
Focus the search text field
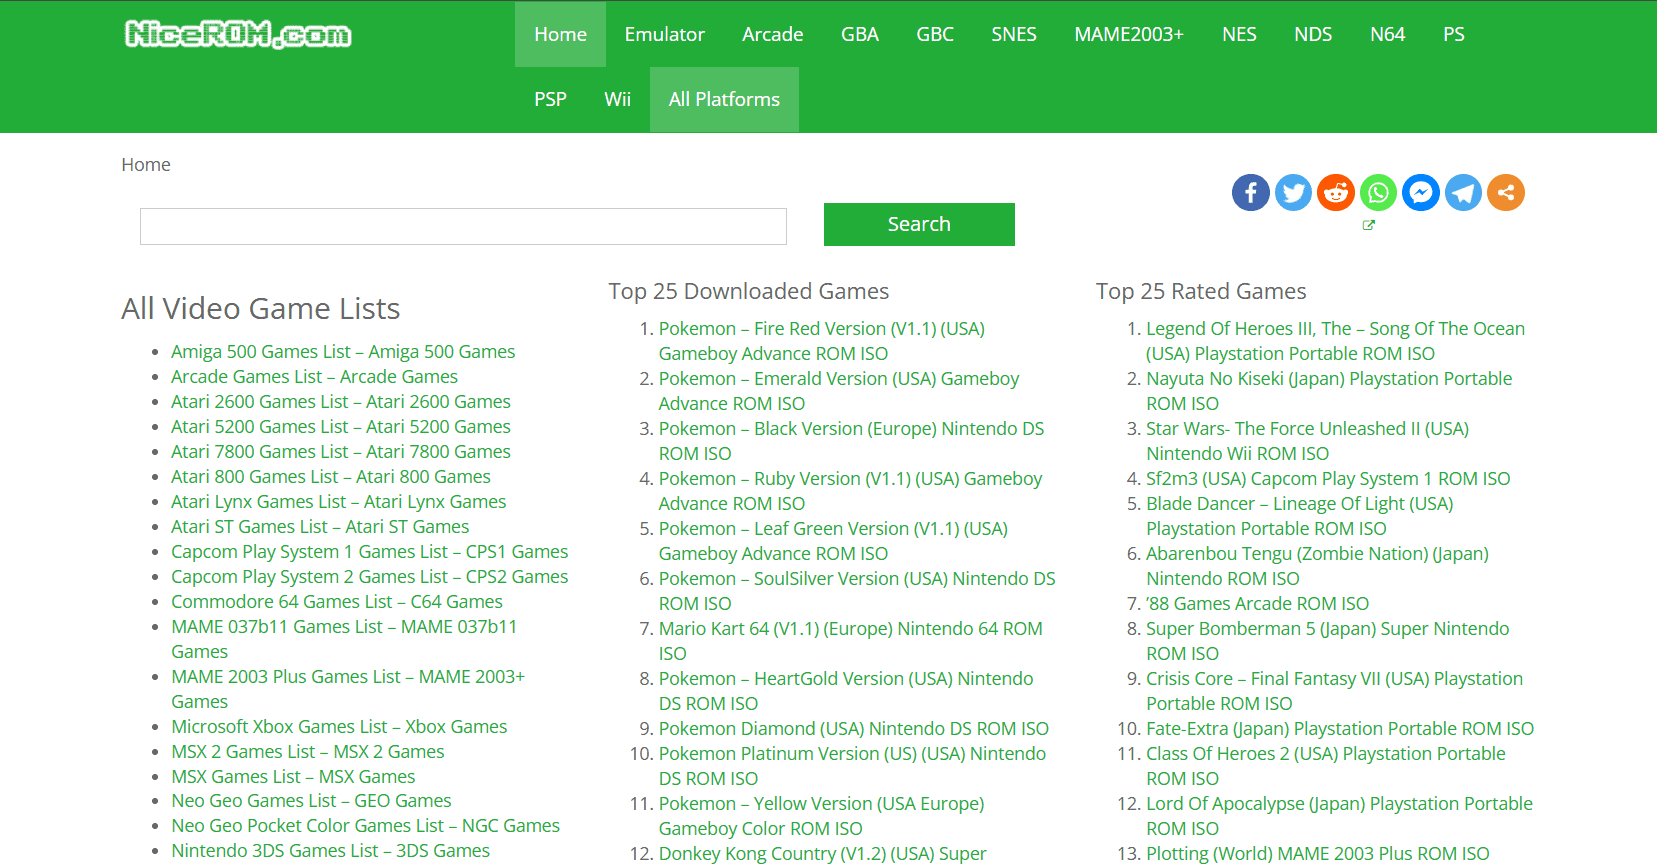(x=463, y=226)
